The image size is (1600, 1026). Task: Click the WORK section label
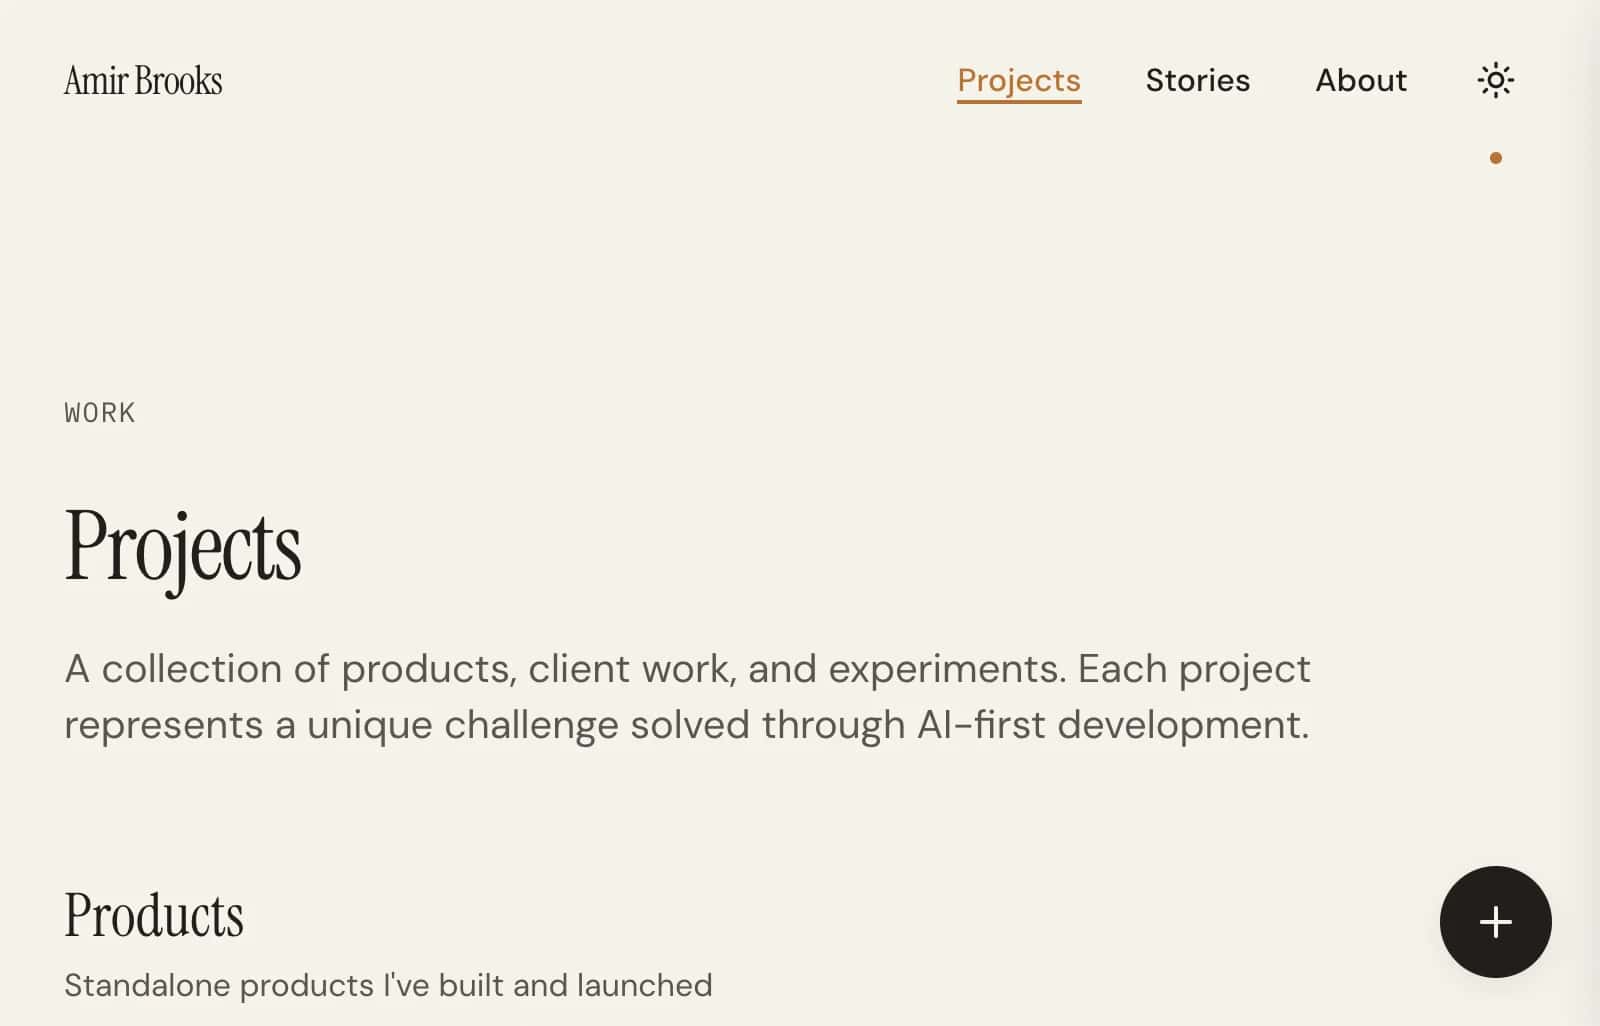point(100,413)
